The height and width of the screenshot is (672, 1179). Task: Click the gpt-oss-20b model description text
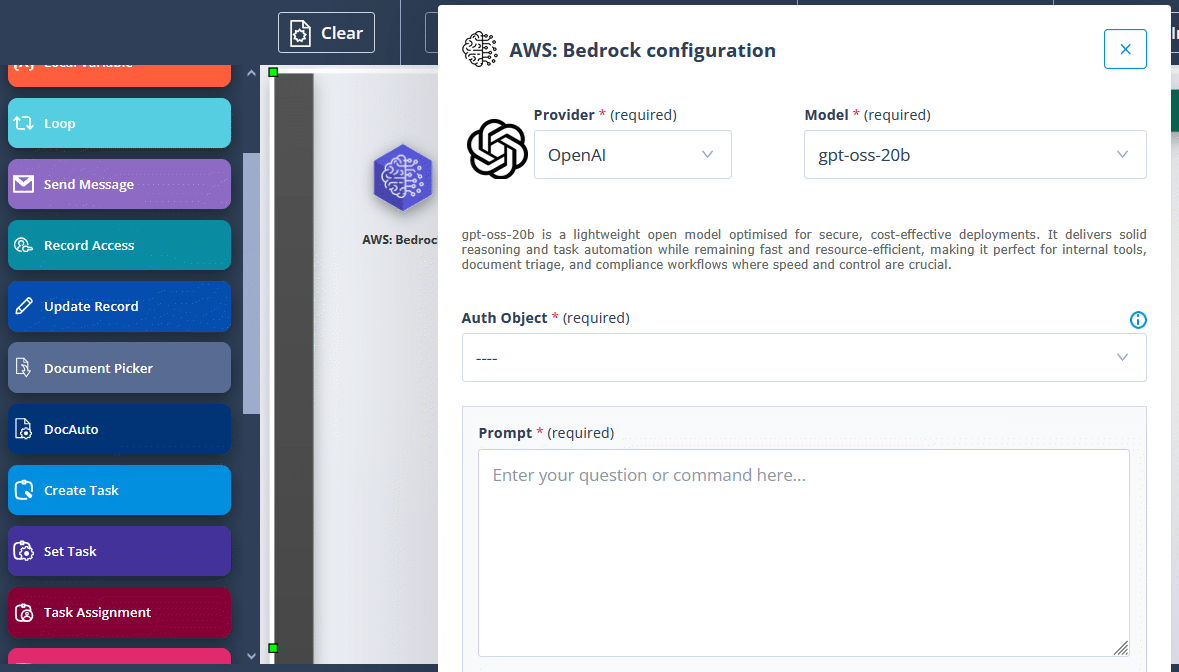click(x=804, y=250)
